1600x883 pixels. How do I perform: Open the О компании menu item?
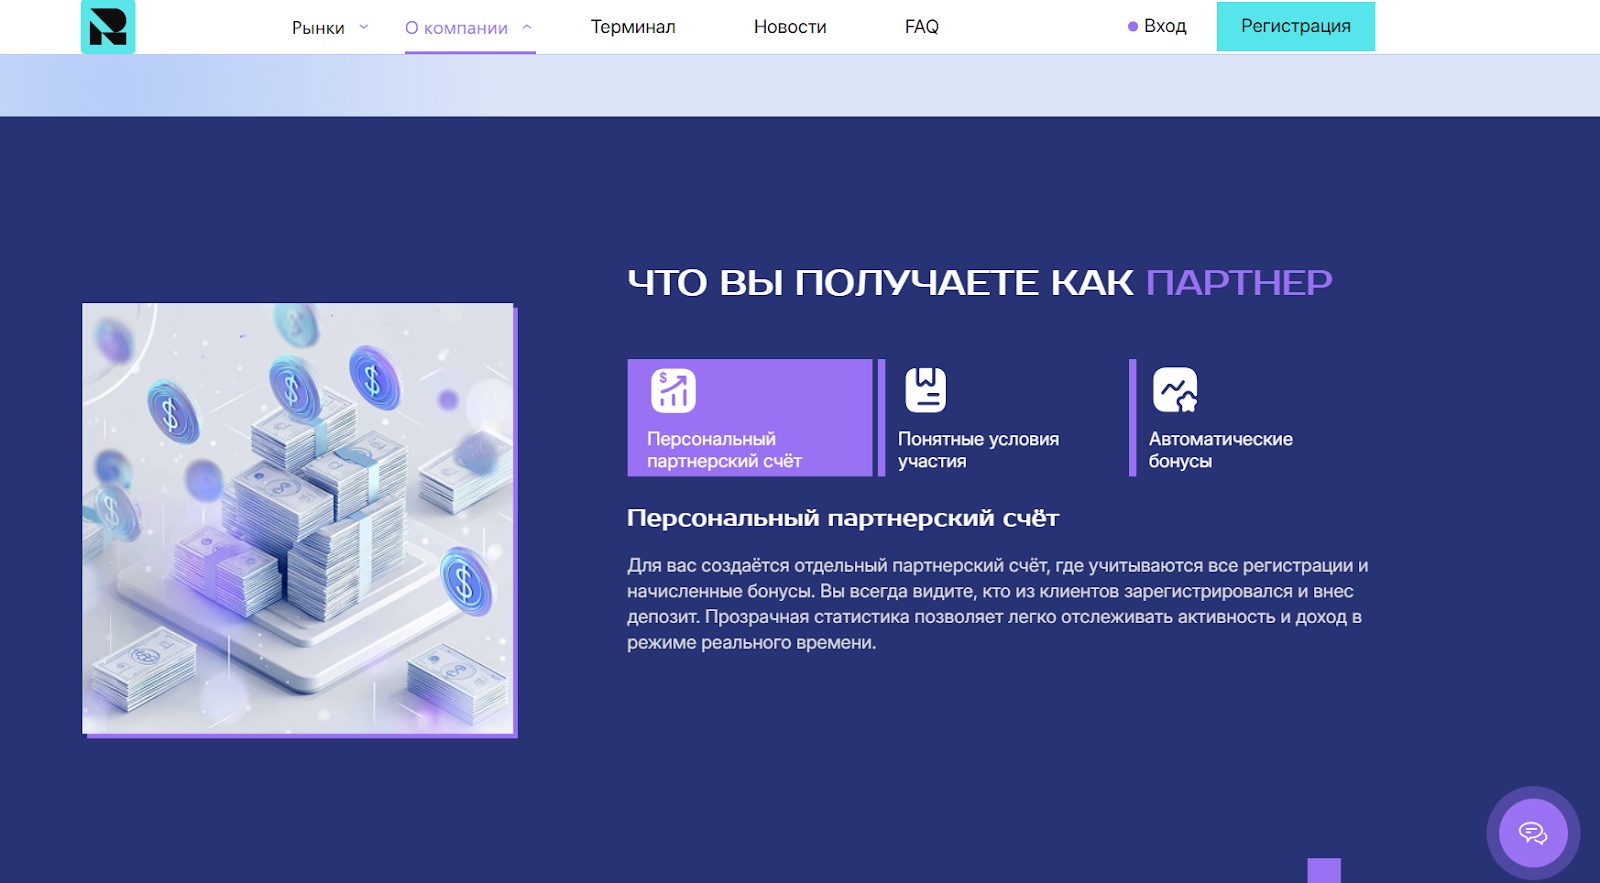[456, 28]
